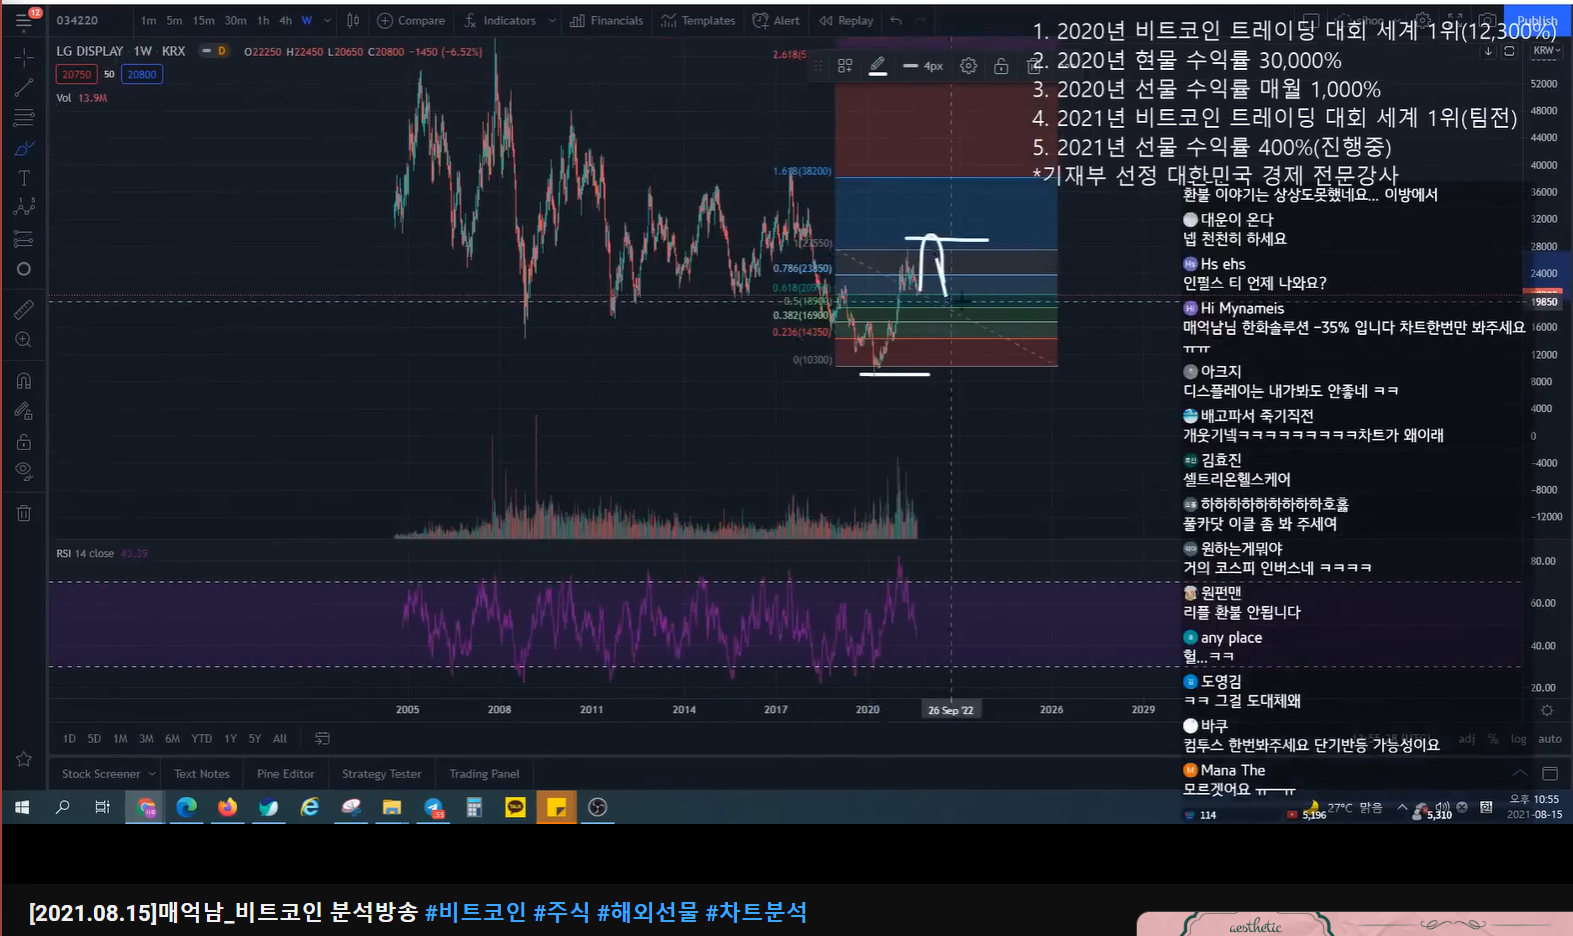Click the Compare symbol button
Screen dimensions: 1573x936
coord(411,21)
